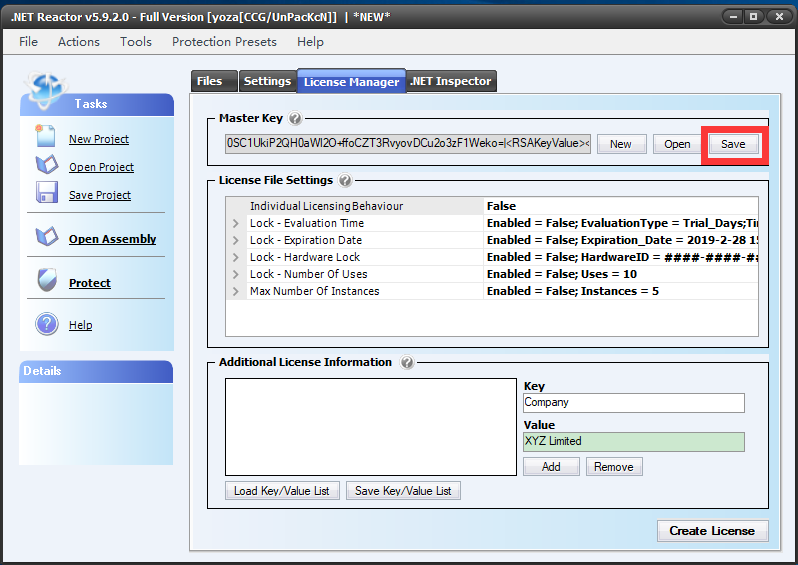Minimize the .NET Reactor window
Image resolution: width=798 pixels, height=565 pixels.
point(733,17)
